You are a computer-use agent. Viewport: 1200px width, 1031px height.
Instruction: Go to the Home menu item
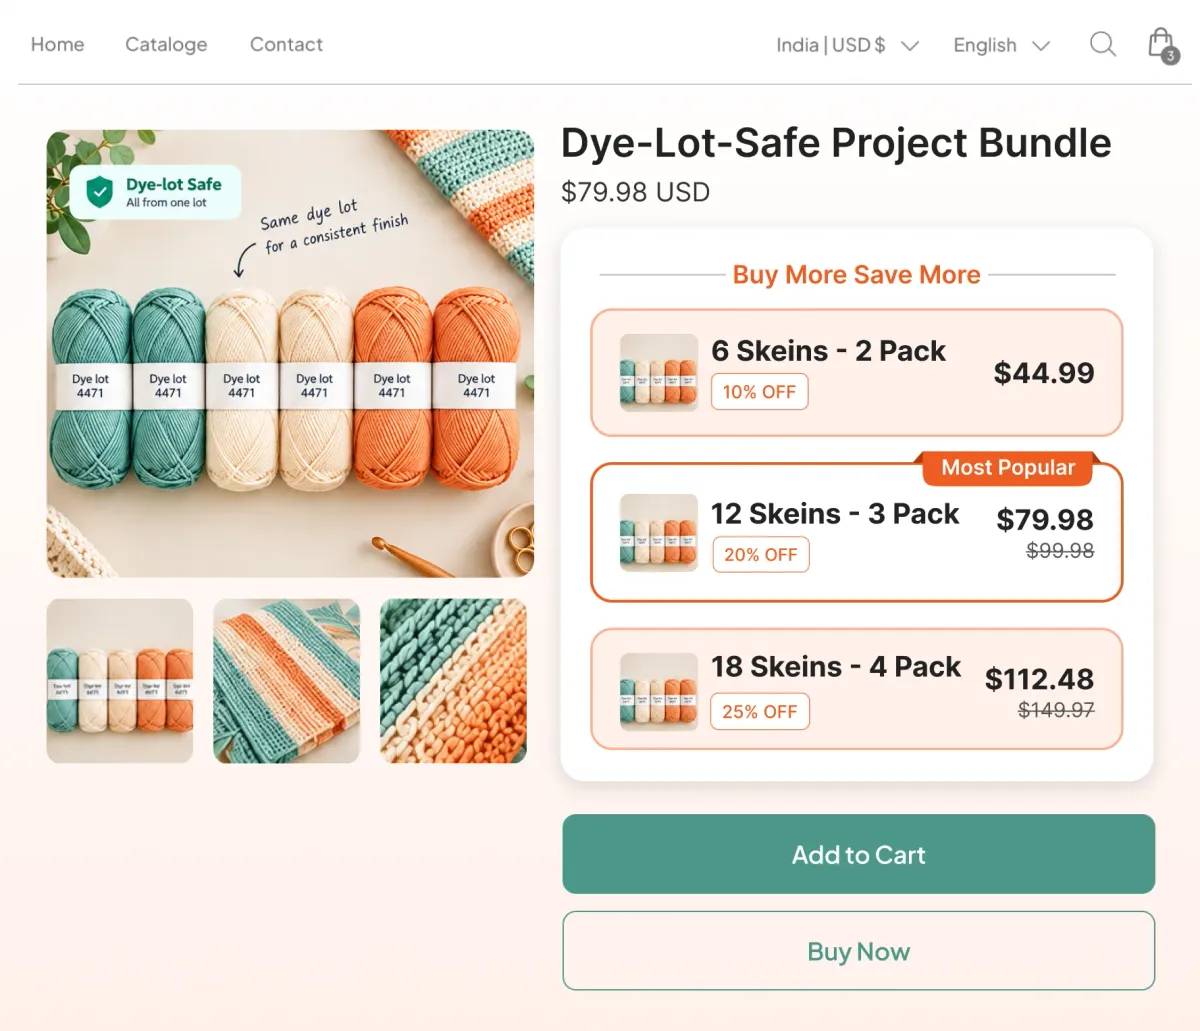coord(57,44)
